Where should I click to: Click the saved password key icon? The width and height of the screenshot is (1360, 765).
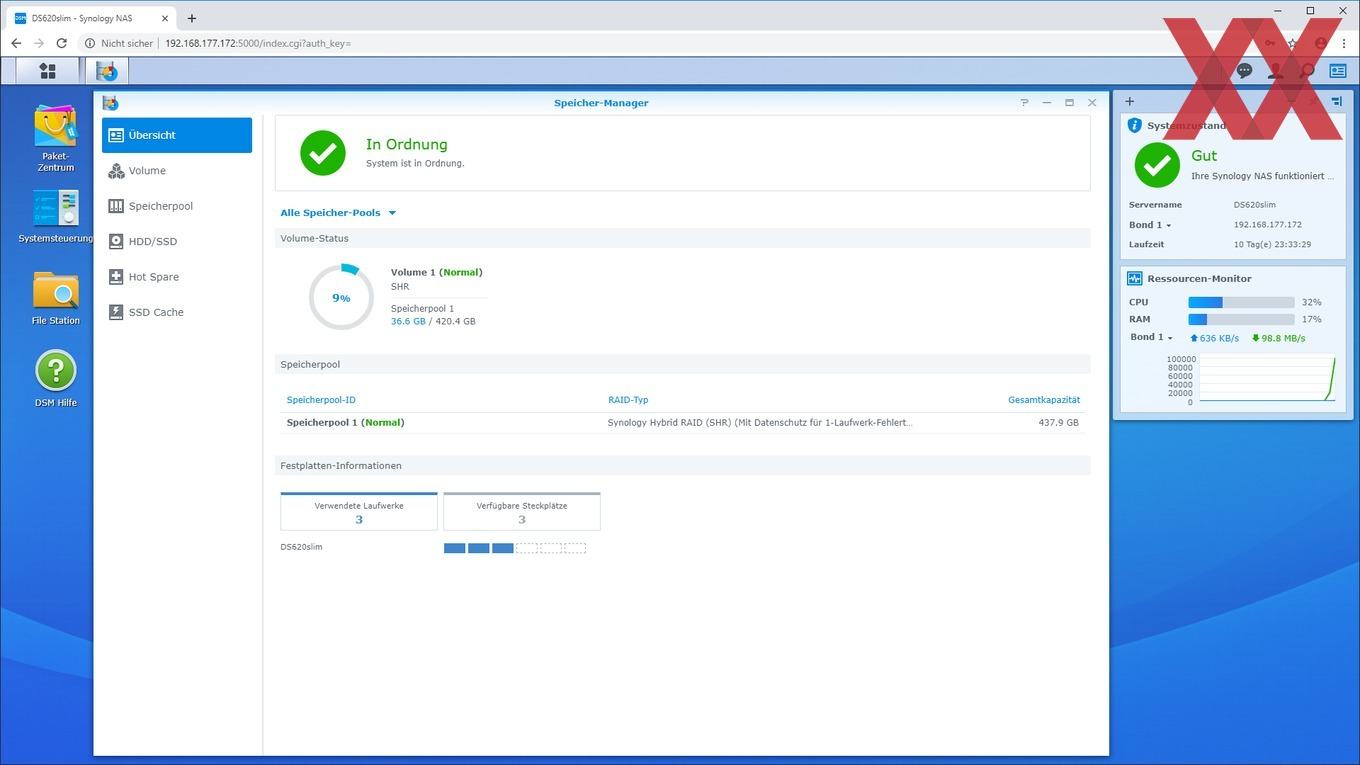tap(1270, 43)
